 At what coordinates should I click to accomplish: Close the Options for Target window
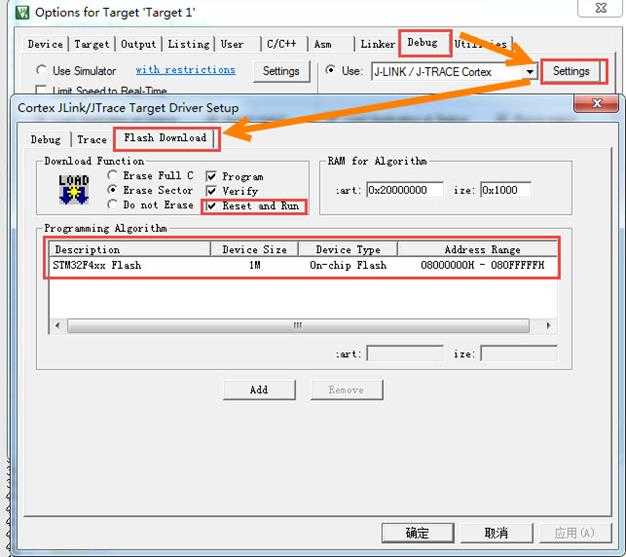[x=601, y=8]
